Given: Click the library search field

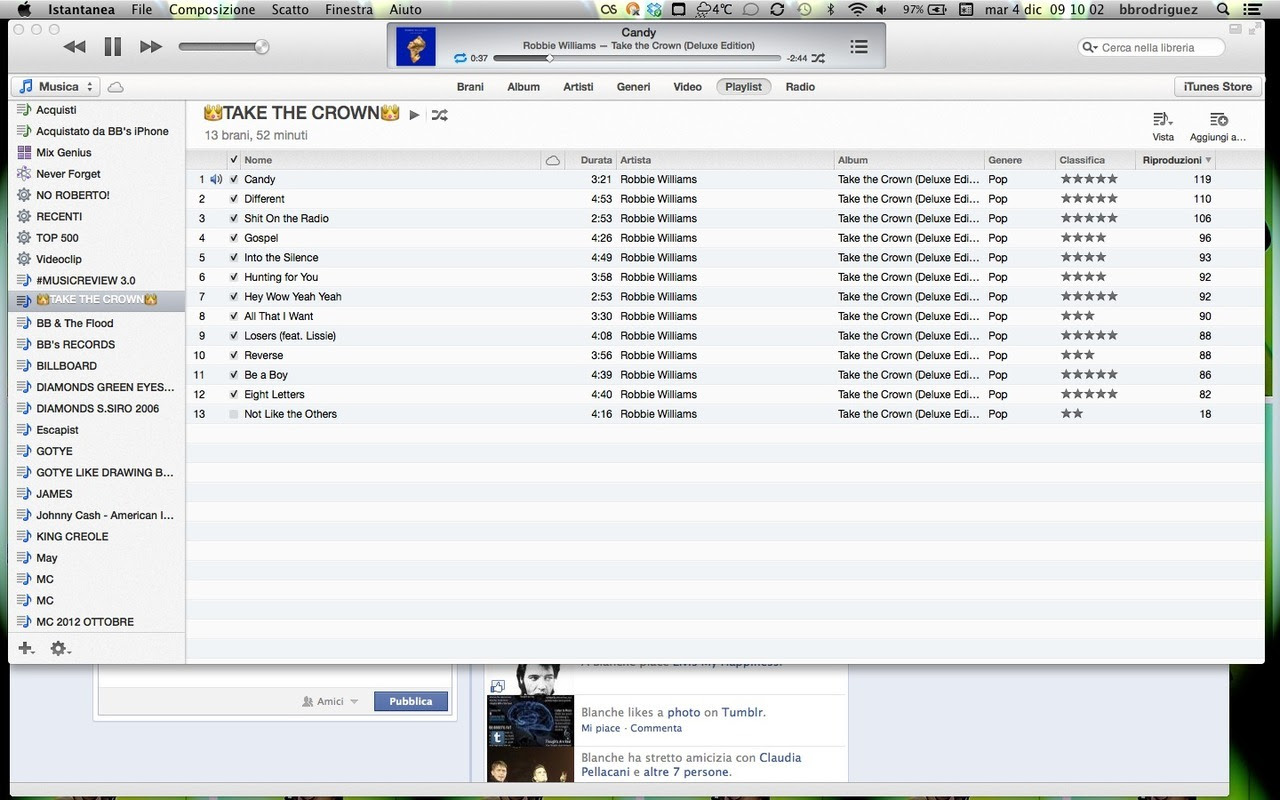Looking at the screenshot, I should click(1152, 47).
